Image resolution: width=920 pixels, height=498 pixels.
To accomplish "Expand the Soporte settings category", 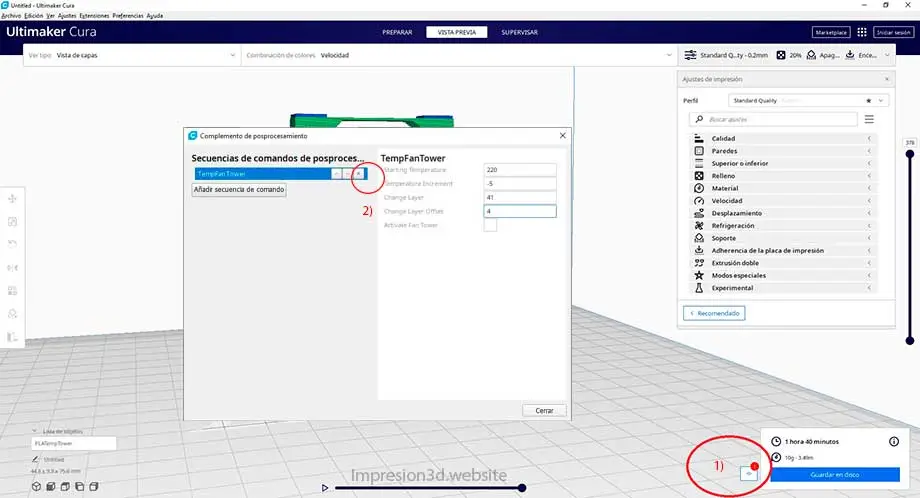I will (784, 238).
